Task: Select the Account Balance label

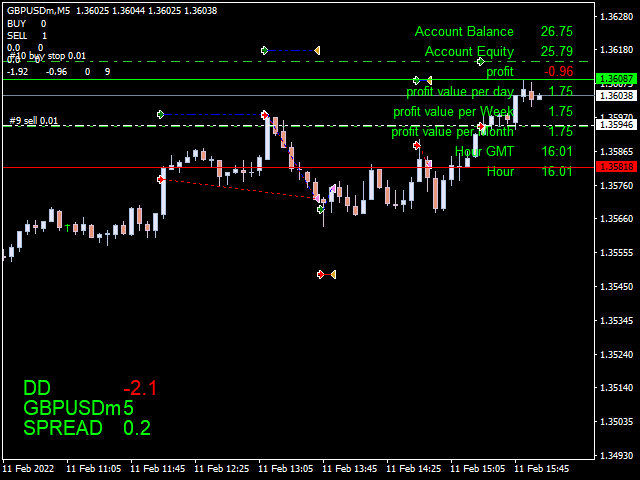Action: click(x=464, y=31)
